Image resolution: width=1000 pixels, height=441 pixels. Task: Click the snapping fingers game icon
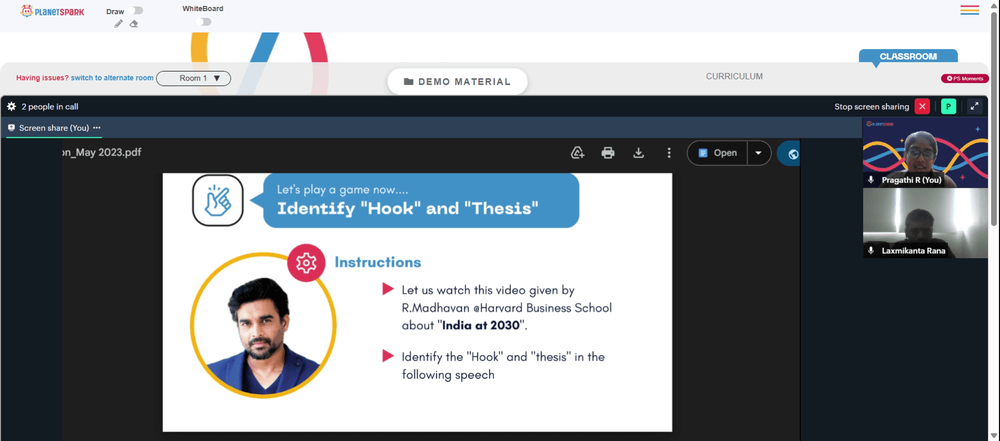217,200
